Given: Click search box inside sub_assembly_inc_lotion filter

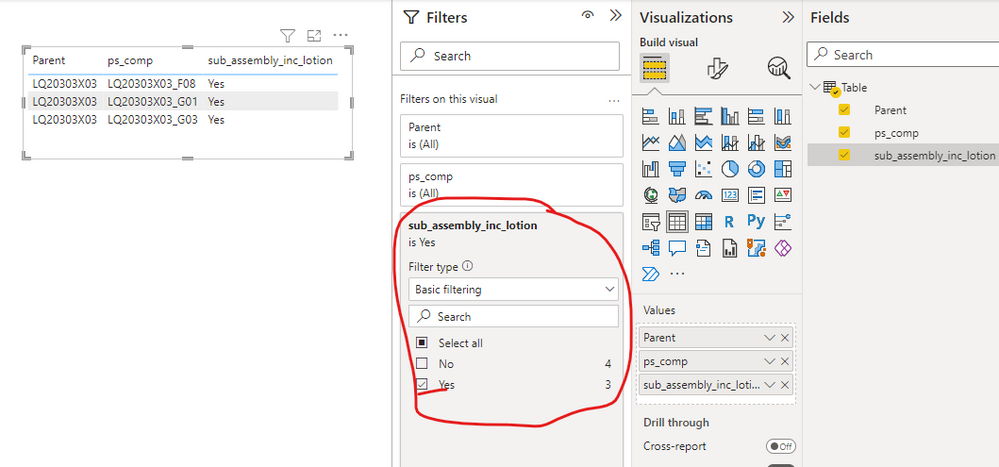Looking at the screenshot, I should coord(513,317).
